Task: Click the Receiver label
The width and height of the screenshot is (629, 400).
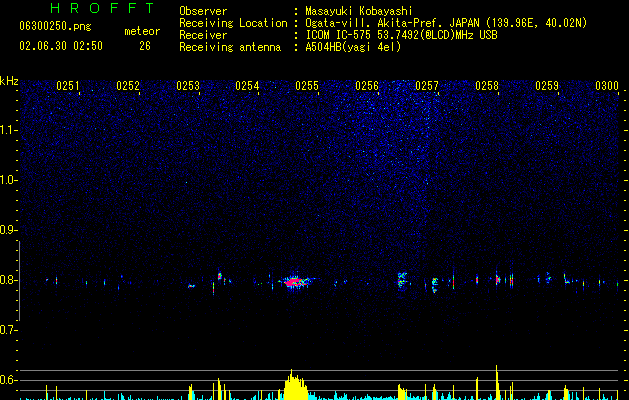Action: pyautogui.click(x=203, y=35)
